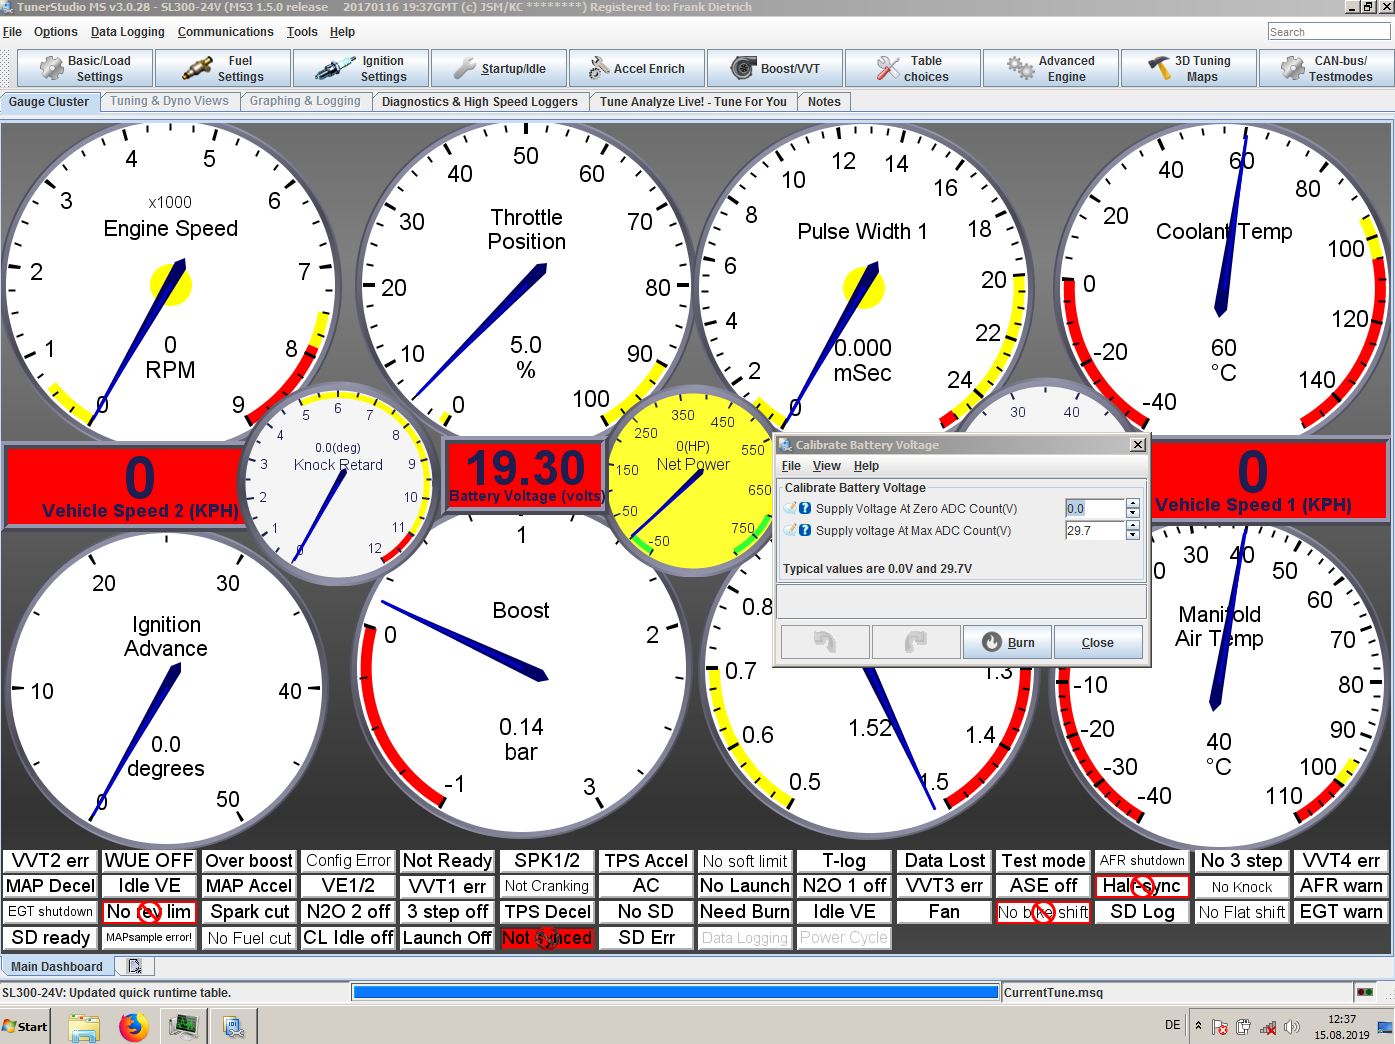This screenshot has height=1044, width=1395.
Task: Click the connection status icon in status bar
Action: pyautogui.click(x=1364, y=992)
